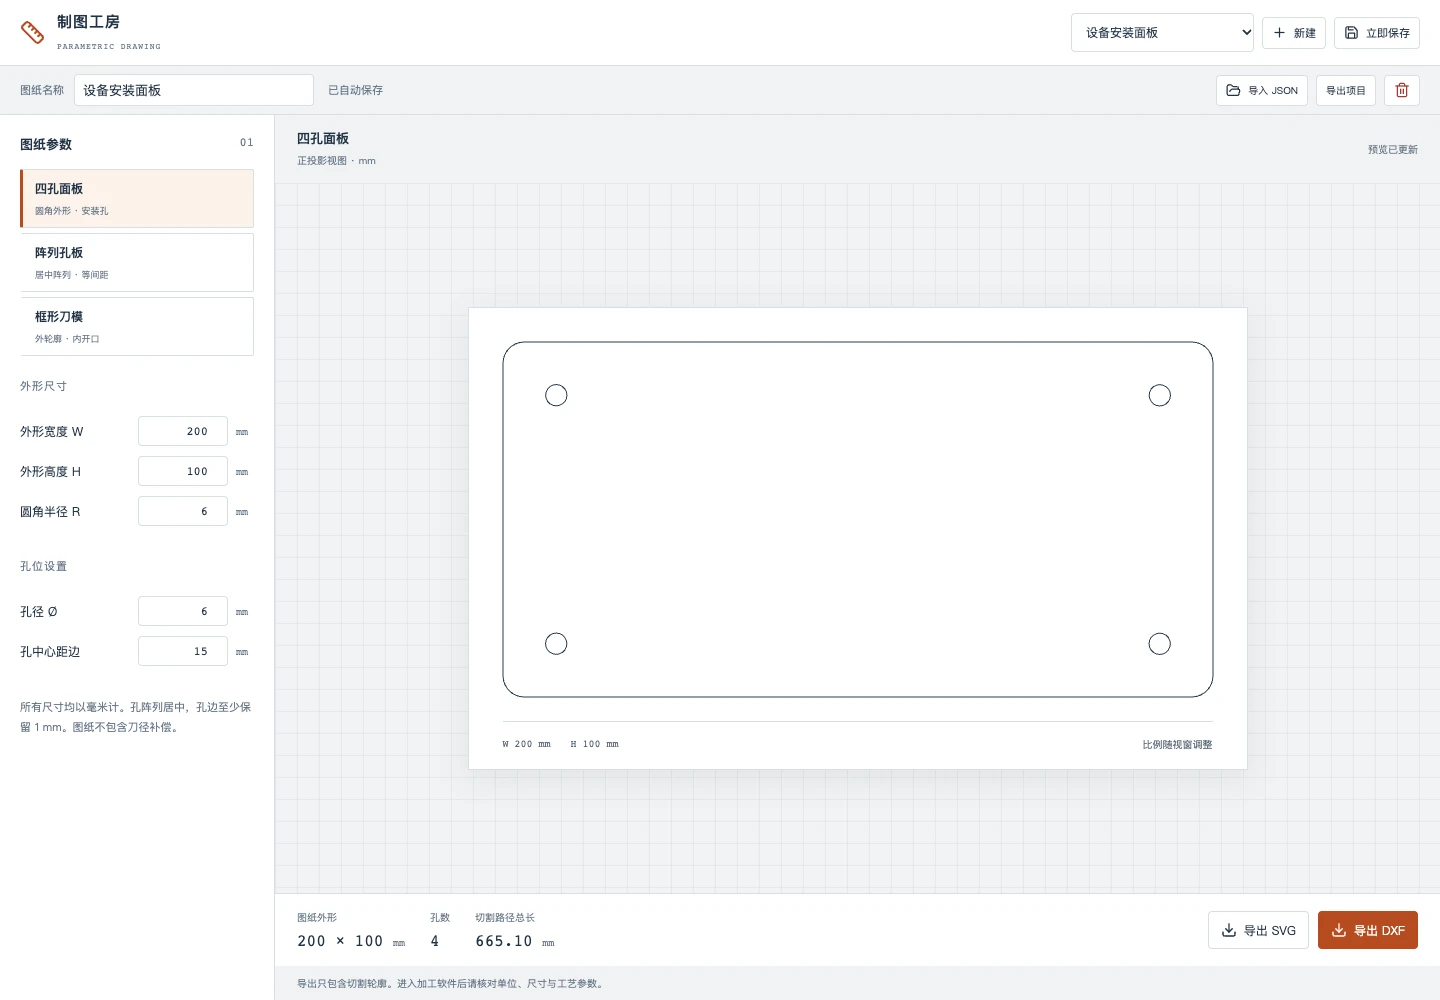1440x1000 pixels.
Task: Click the 比例随视窗调整 note
Action: (1177, 744)
